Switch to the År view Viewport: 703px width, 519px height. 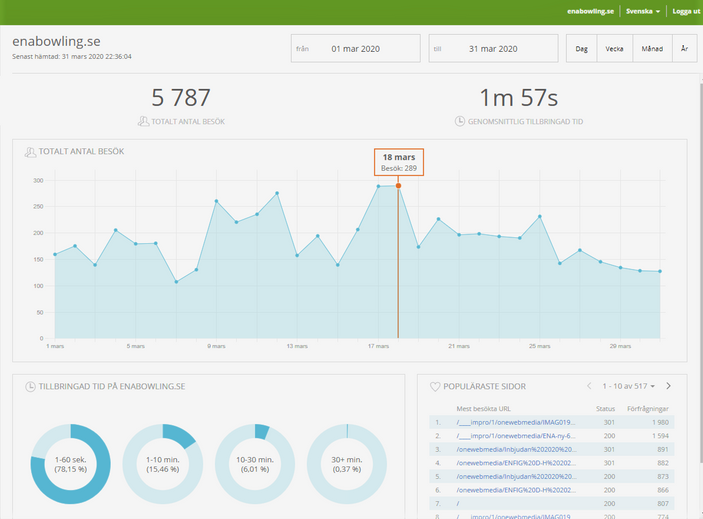coord(685,48)
